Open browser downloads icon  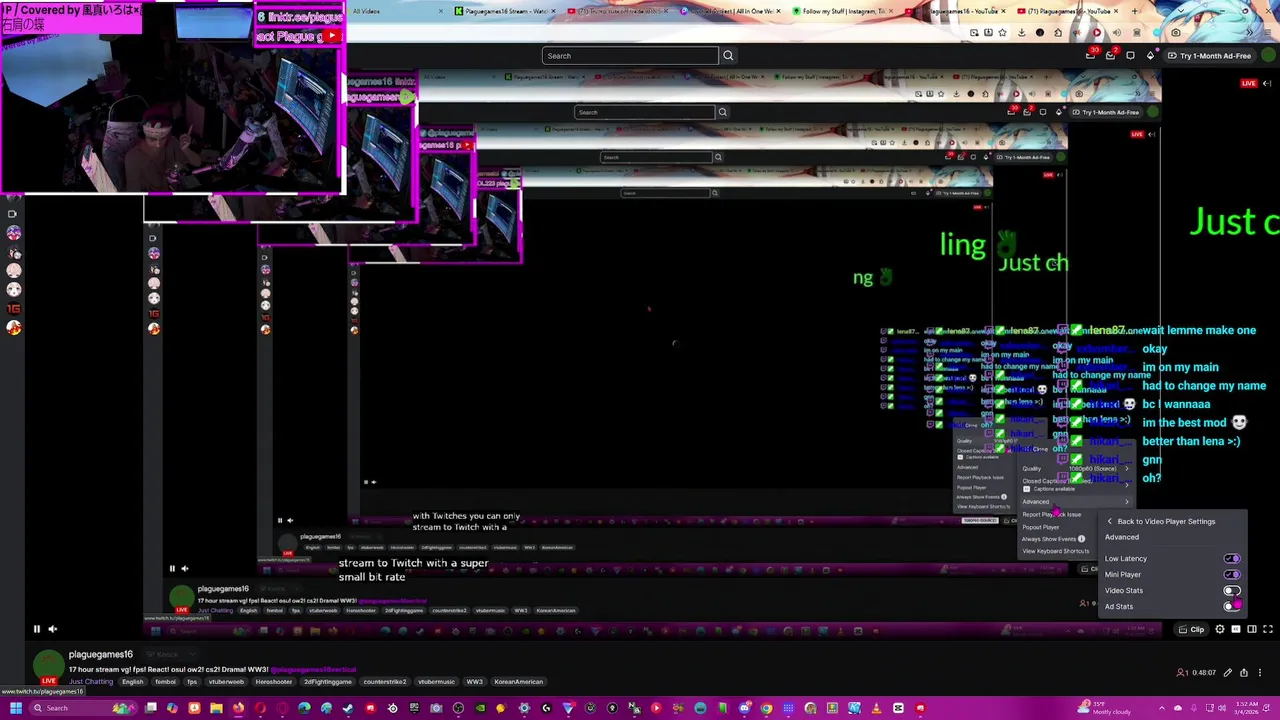pyautogui.click(x=1021, y=33)
